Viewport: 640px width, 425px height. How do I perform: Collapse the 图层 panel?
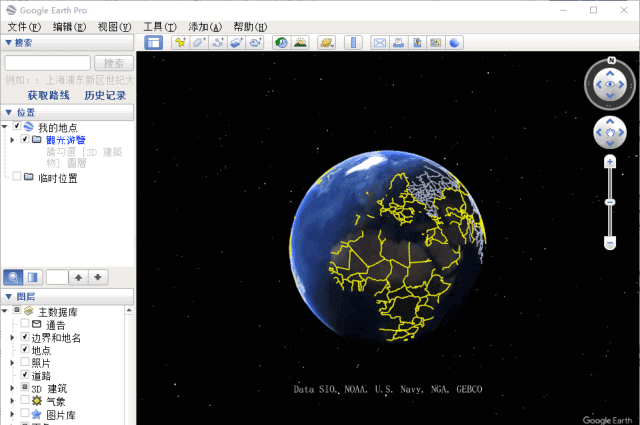8,296
